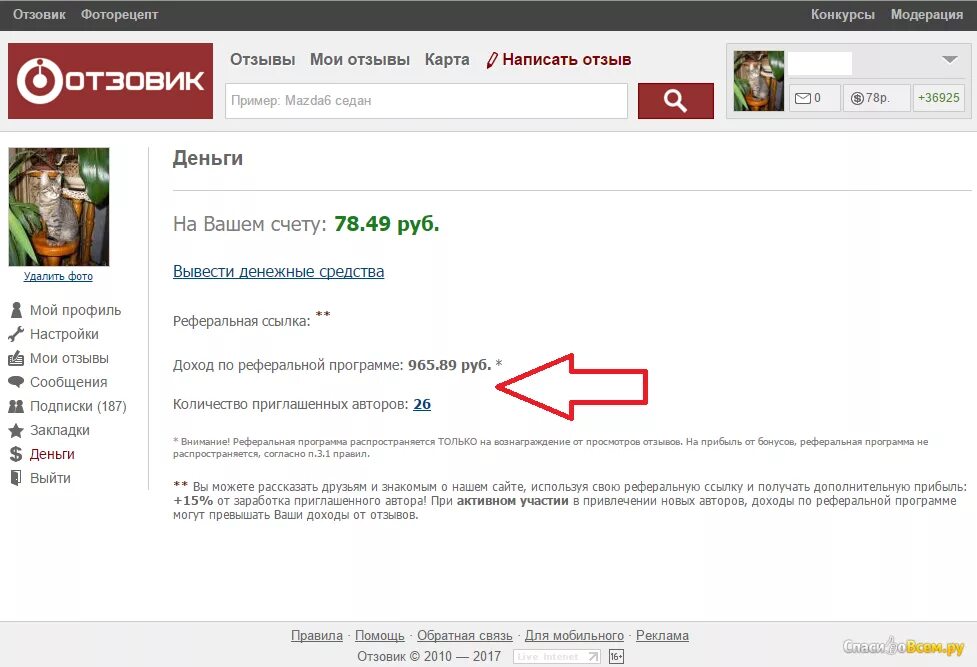The image size is (977, 667).
Task: Click the +36925 rating counter
Action: click(938, 98)
